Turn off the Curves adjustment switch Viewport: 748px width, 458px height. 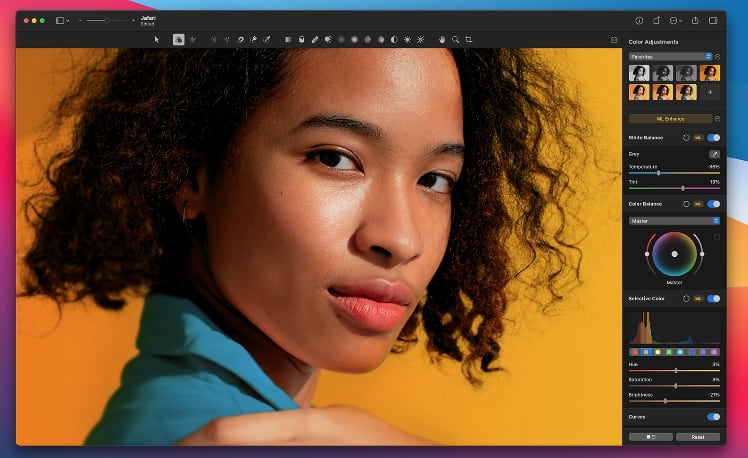tap(713, 416)
